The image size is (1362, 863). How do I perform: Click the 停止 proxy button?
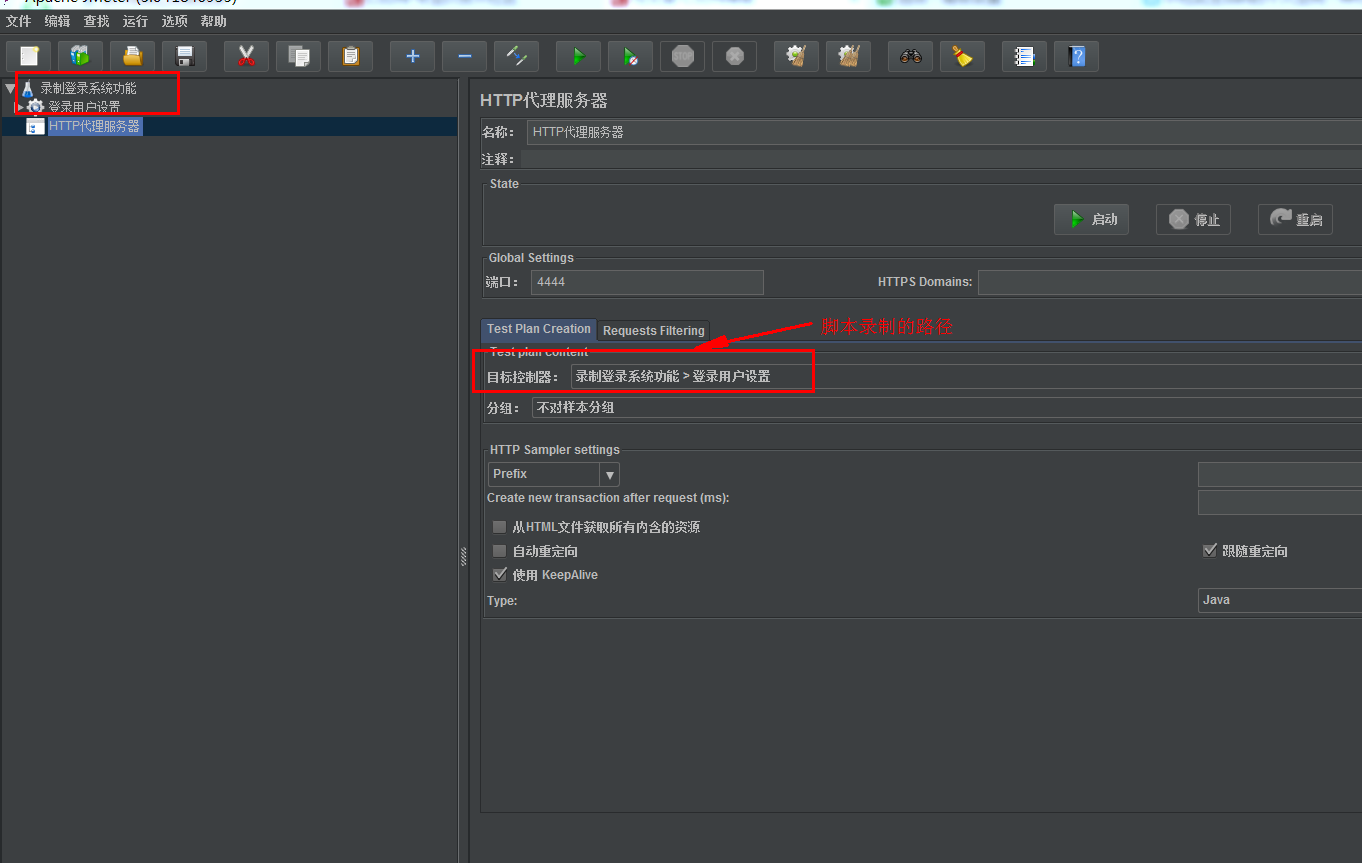(x=1194, y=219)
